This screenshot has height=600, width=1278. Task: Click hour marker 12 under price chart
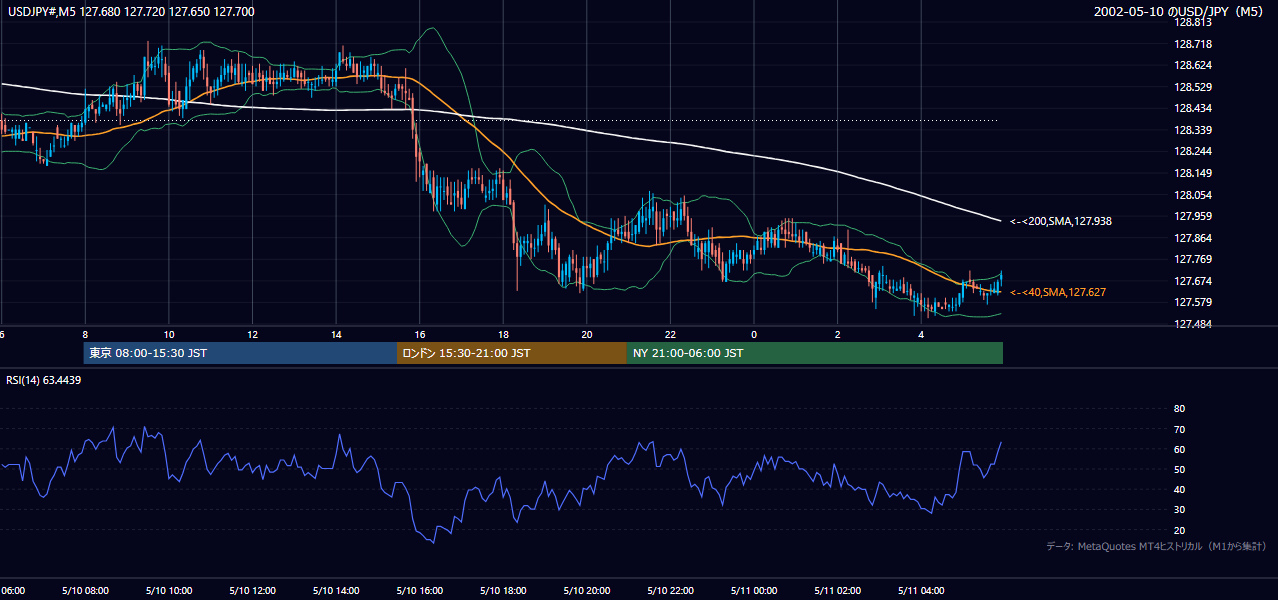[252, 334]
